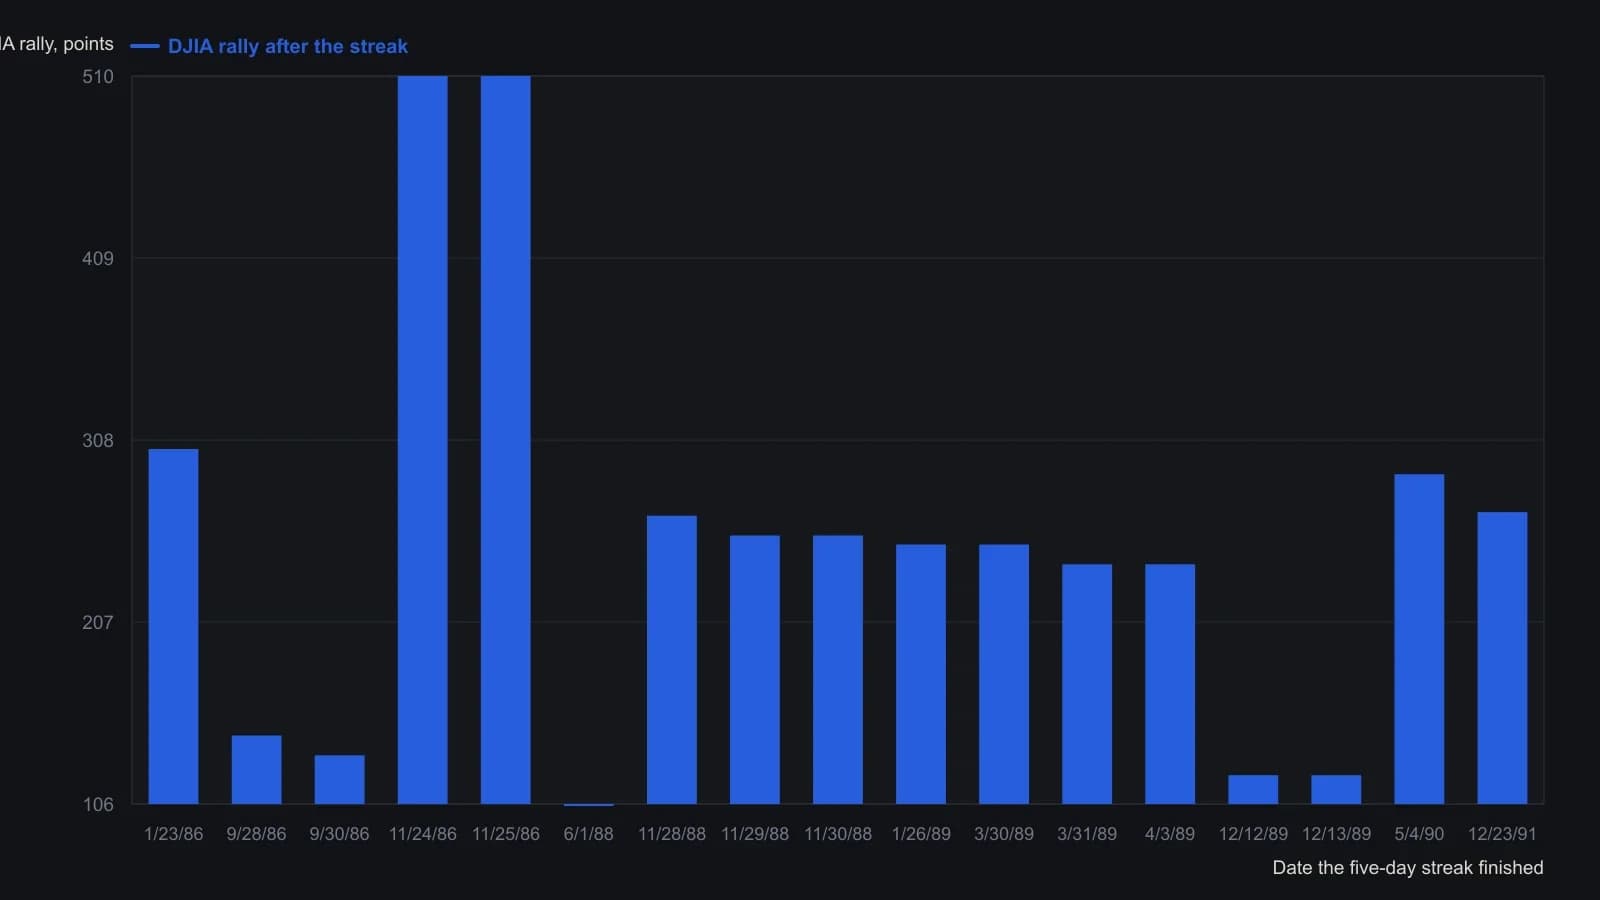Select the bar for 3/30/89
The image size is (1600, 900).
pos(1003,674)
